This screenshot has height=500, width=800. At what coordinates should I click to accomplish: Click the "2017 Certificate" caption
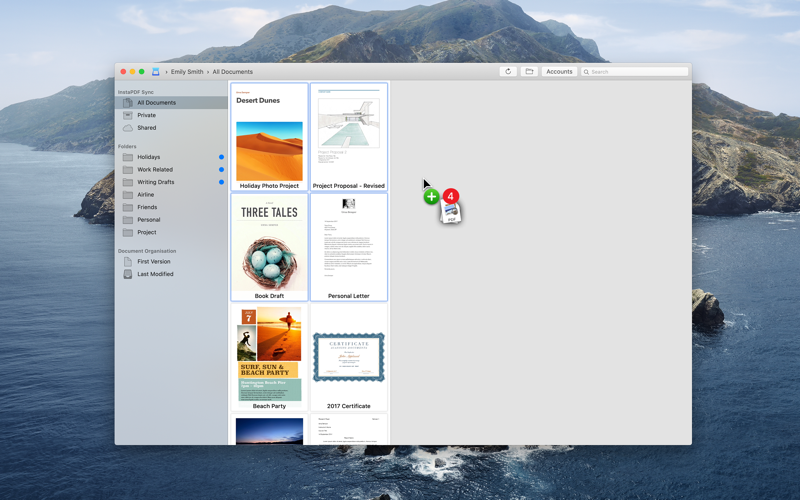pos(349,407)
